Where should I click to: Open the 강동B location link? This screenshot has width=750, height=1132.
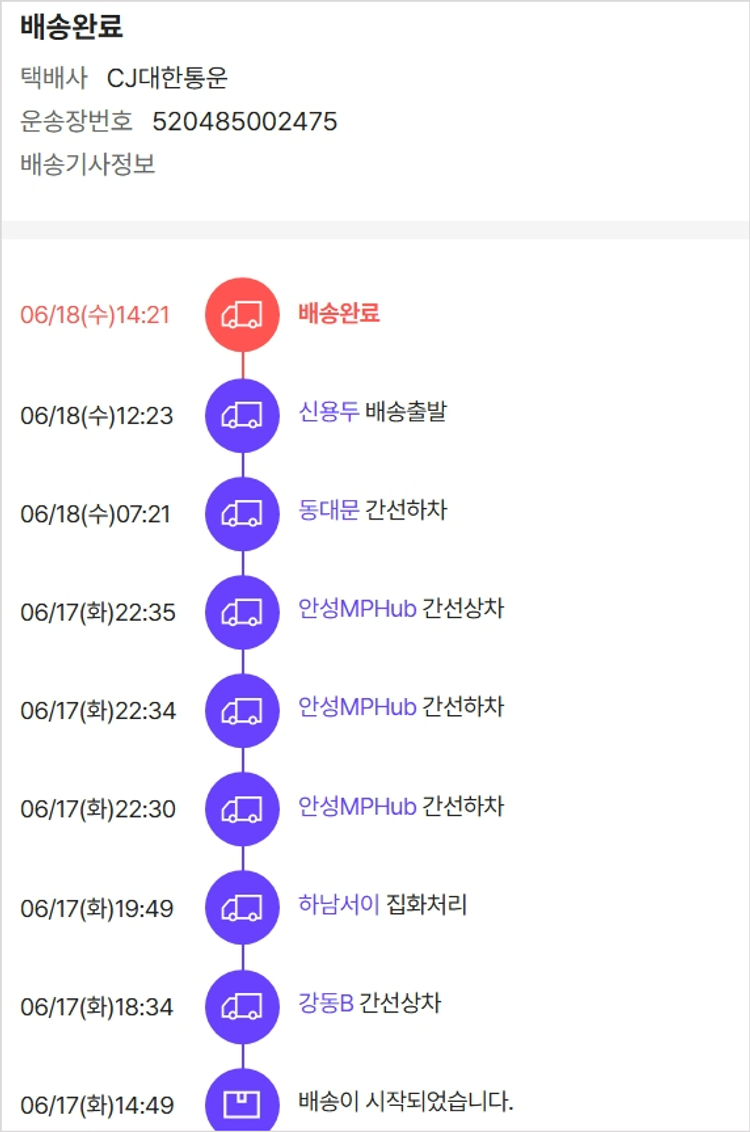click(x=326, y=1003)
